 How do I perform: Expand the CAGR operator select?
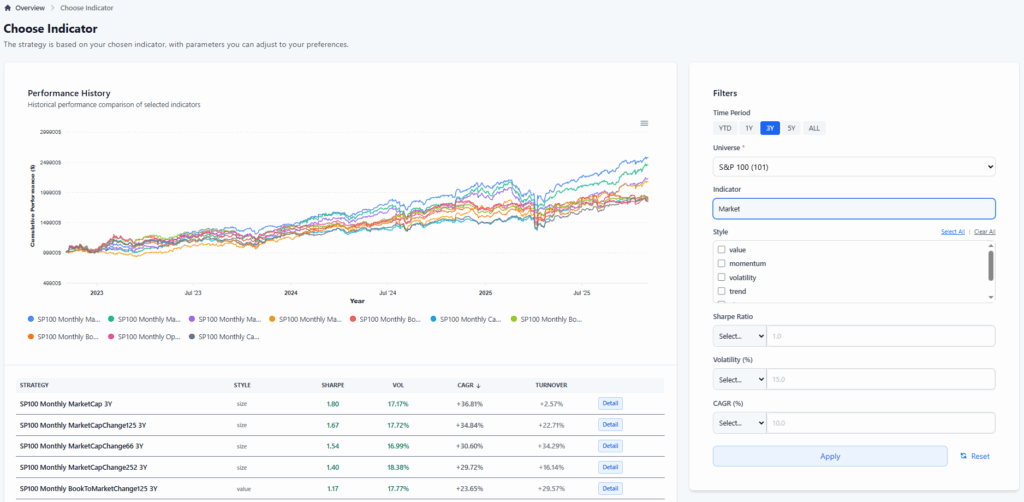tap(739, 422)
